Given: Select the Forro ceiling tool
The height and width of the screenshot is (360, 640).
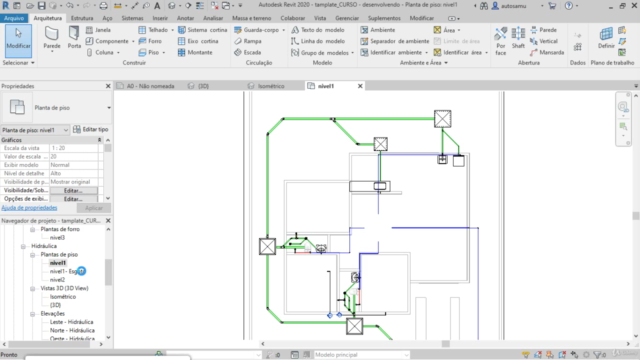Looking at the screenshot, I should (150, 41).
